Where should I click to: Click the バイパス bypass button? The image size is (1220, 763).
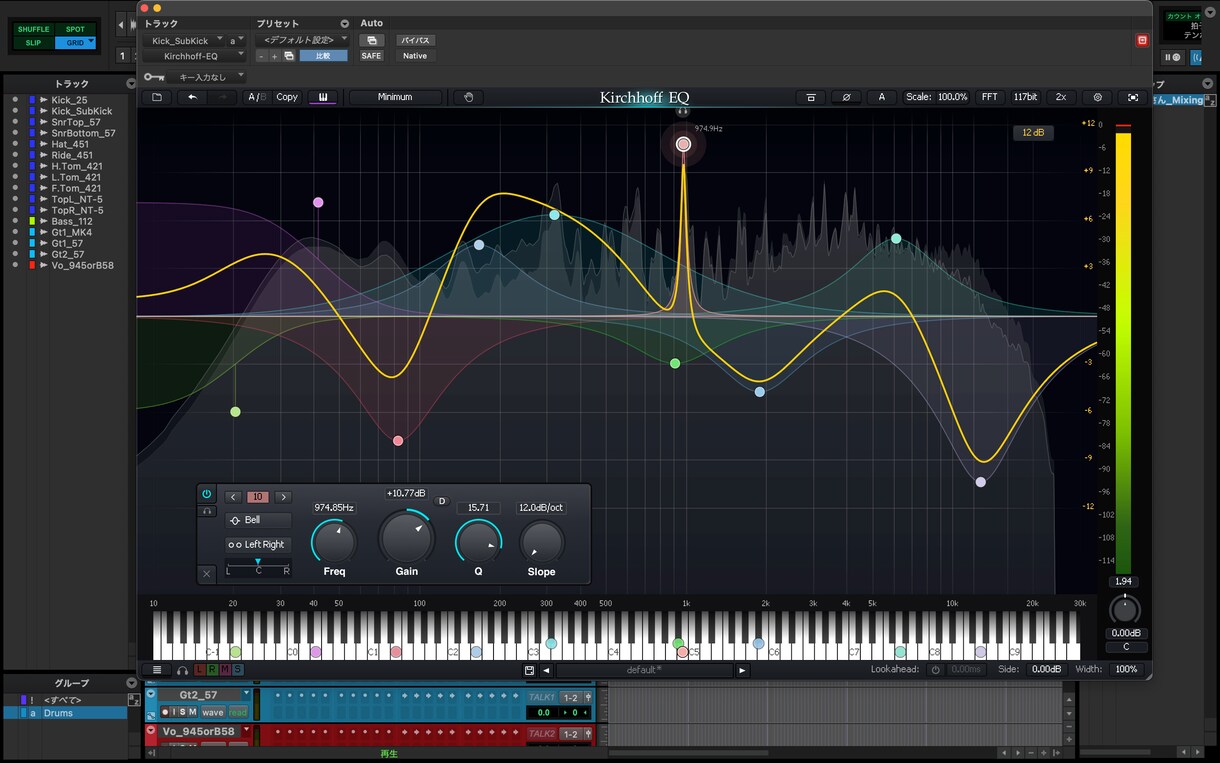pos(415,40)
